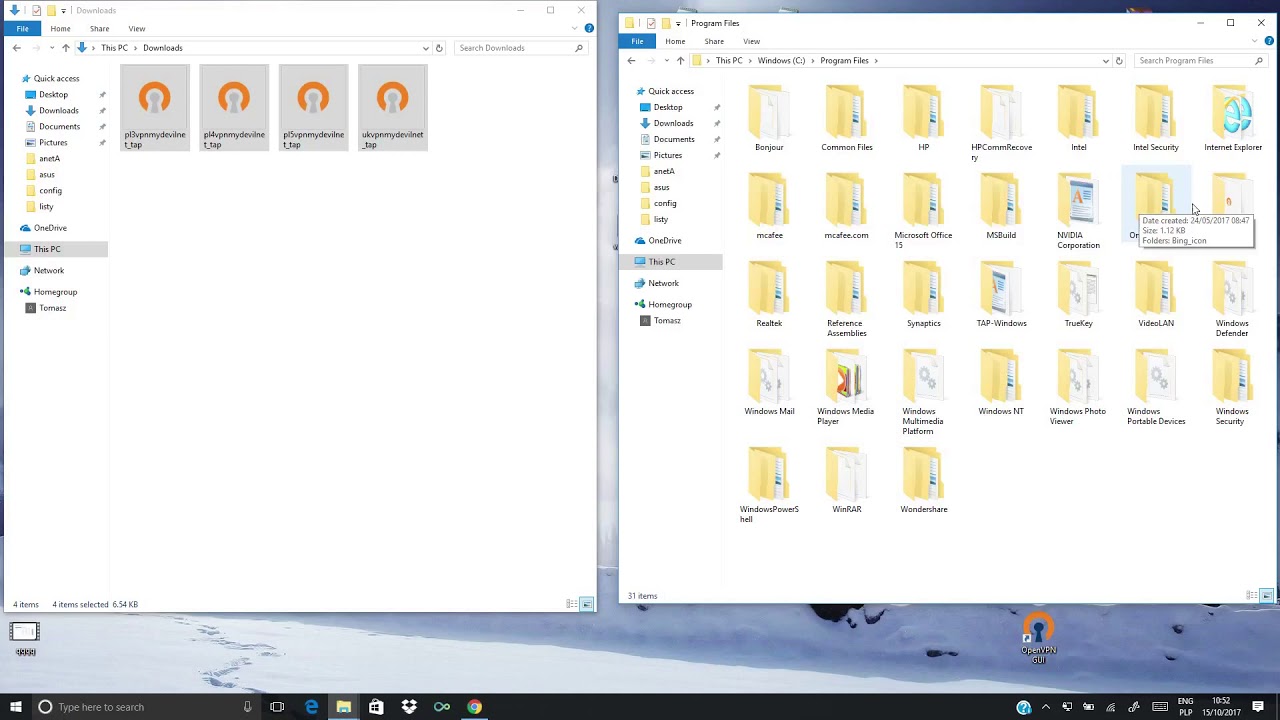Viewport: 1280px width, 720px height.
Task: Switch to large icons view in Program Files
Action: 1266,596
